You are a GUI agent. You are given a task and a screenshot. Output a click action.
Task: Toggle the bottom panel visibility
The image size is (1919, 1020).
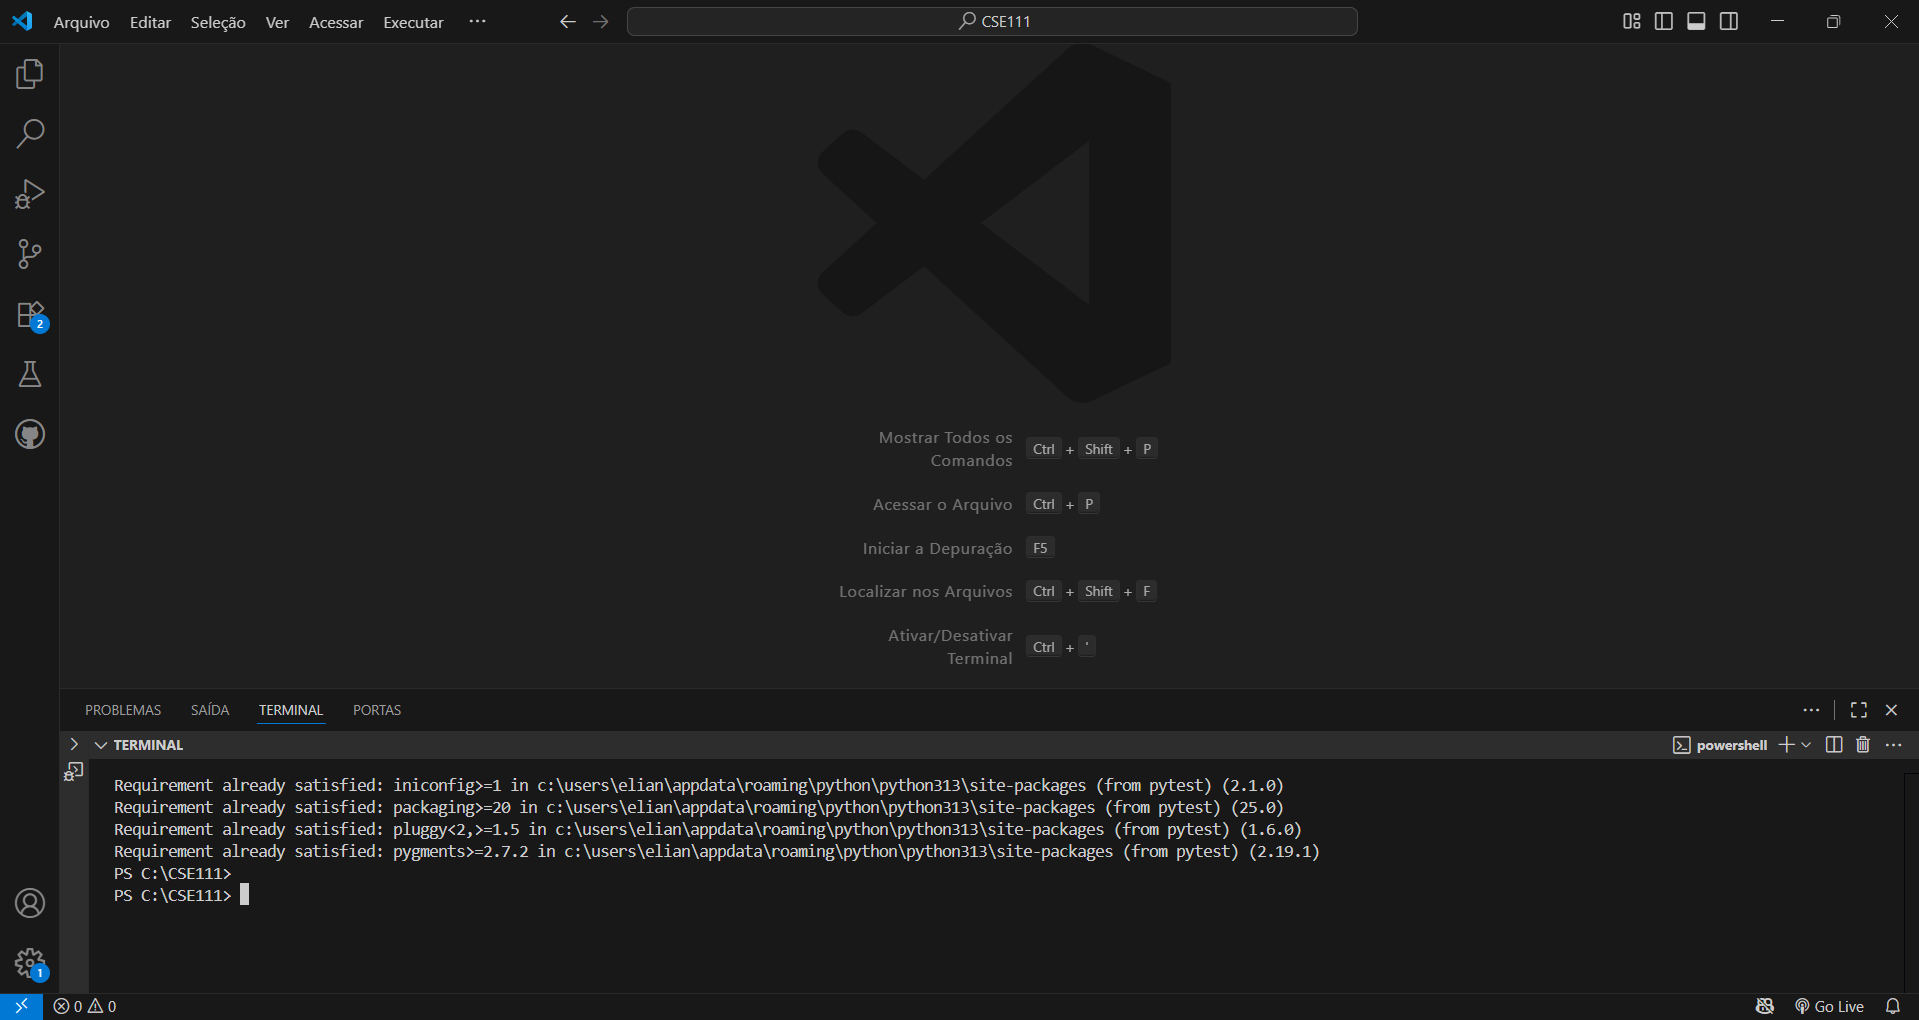[x=1696, y=21]
